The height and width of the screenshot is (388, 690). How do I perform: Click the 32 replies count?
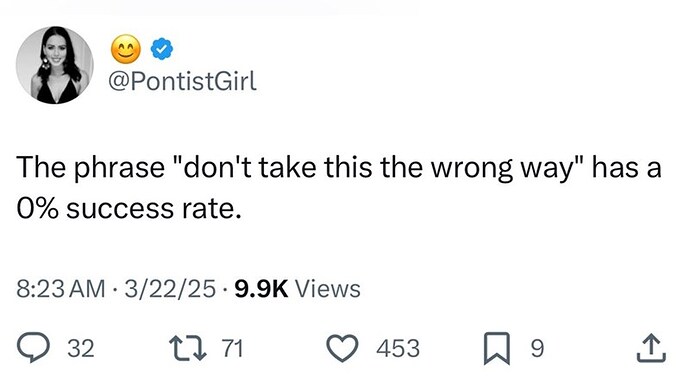tap(81, 348)
